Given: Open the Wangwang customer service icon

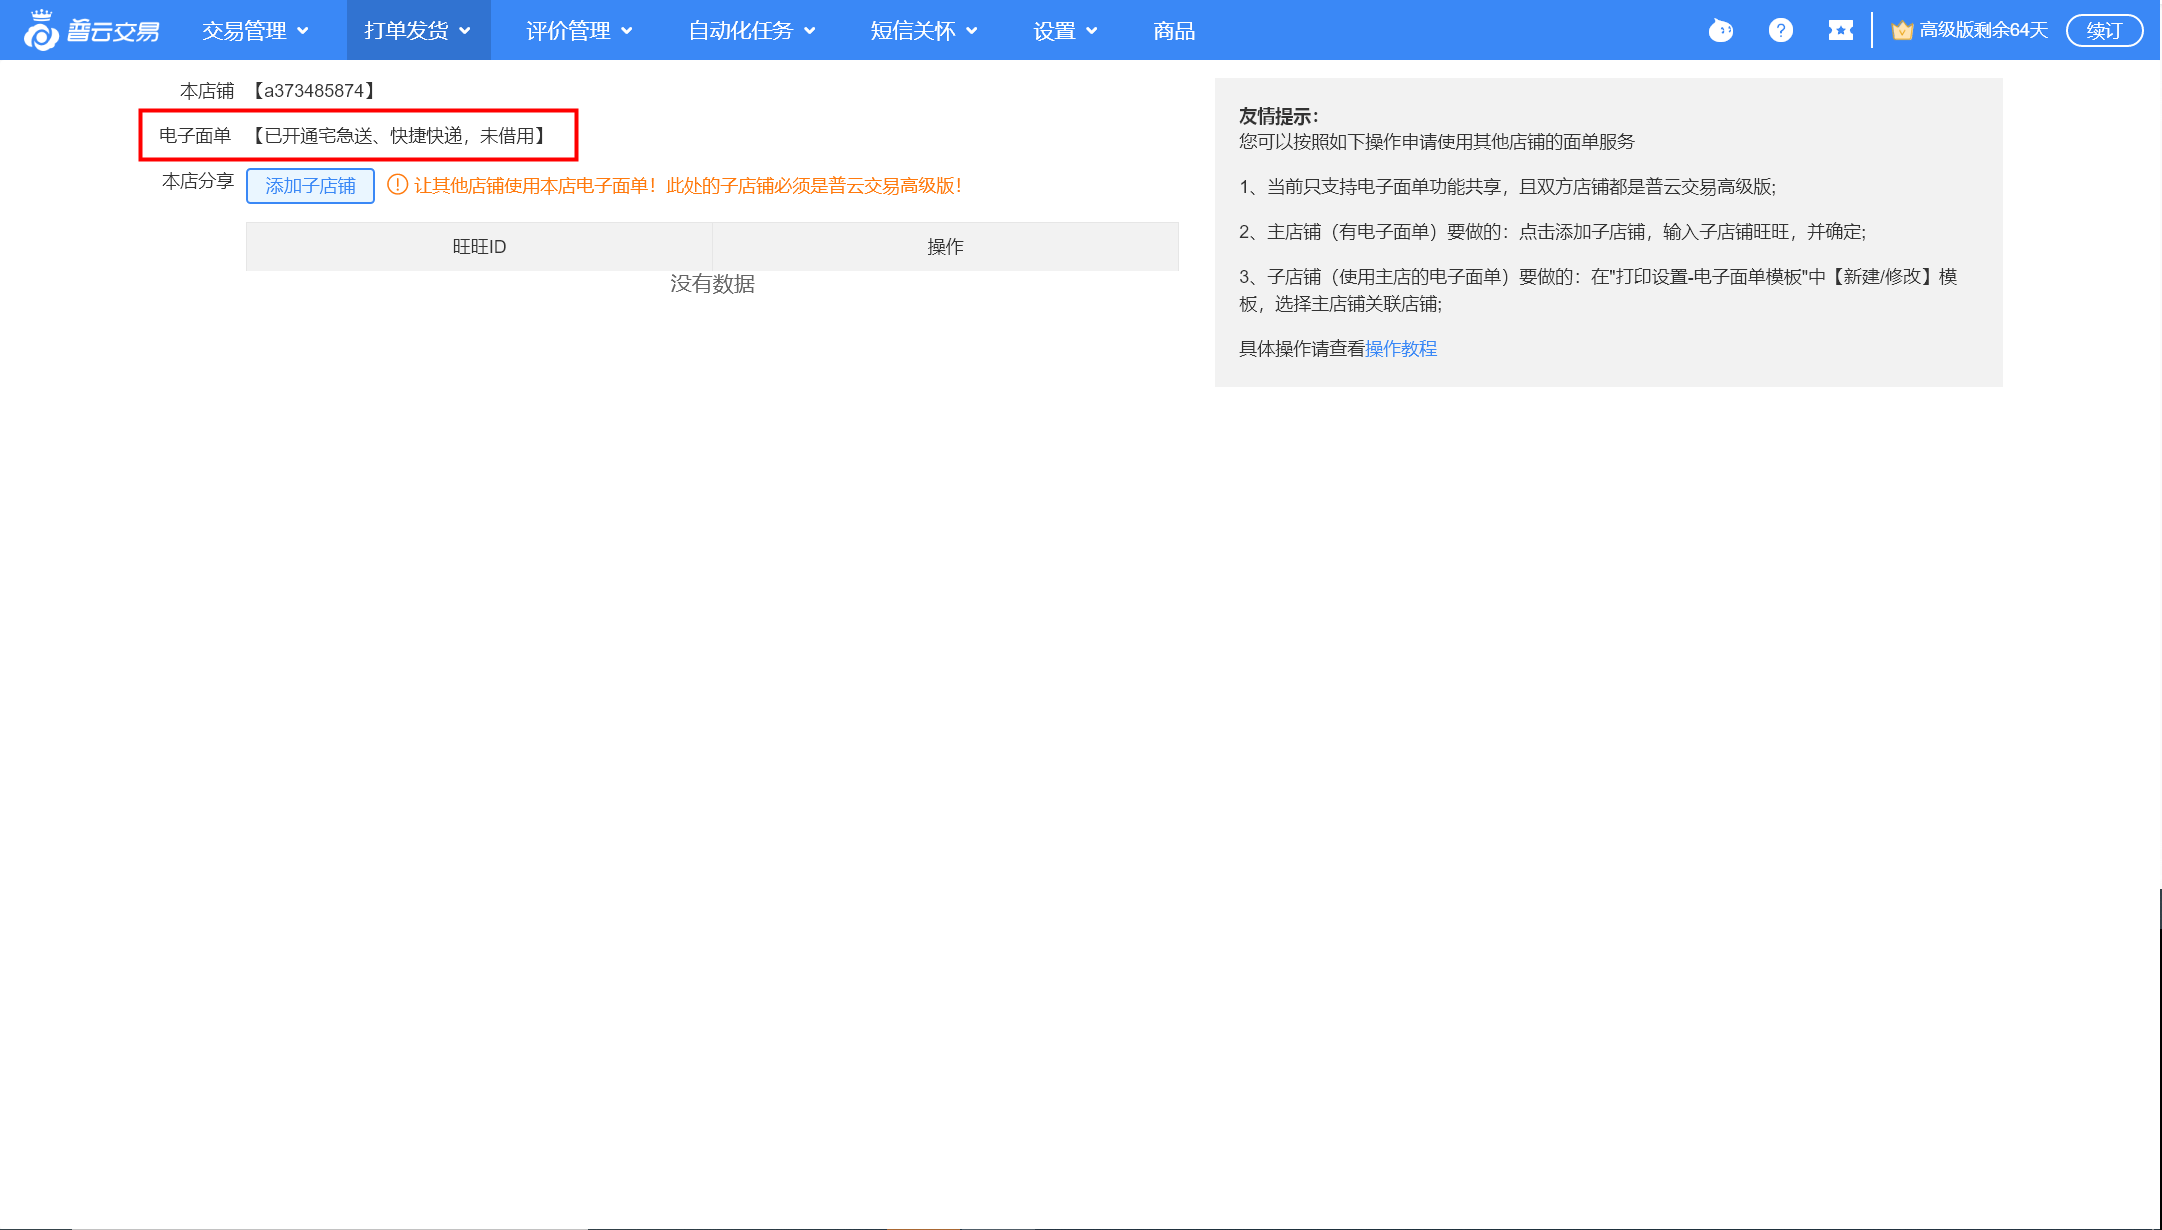Looking at the screenshot, I should coord(1720,31).
